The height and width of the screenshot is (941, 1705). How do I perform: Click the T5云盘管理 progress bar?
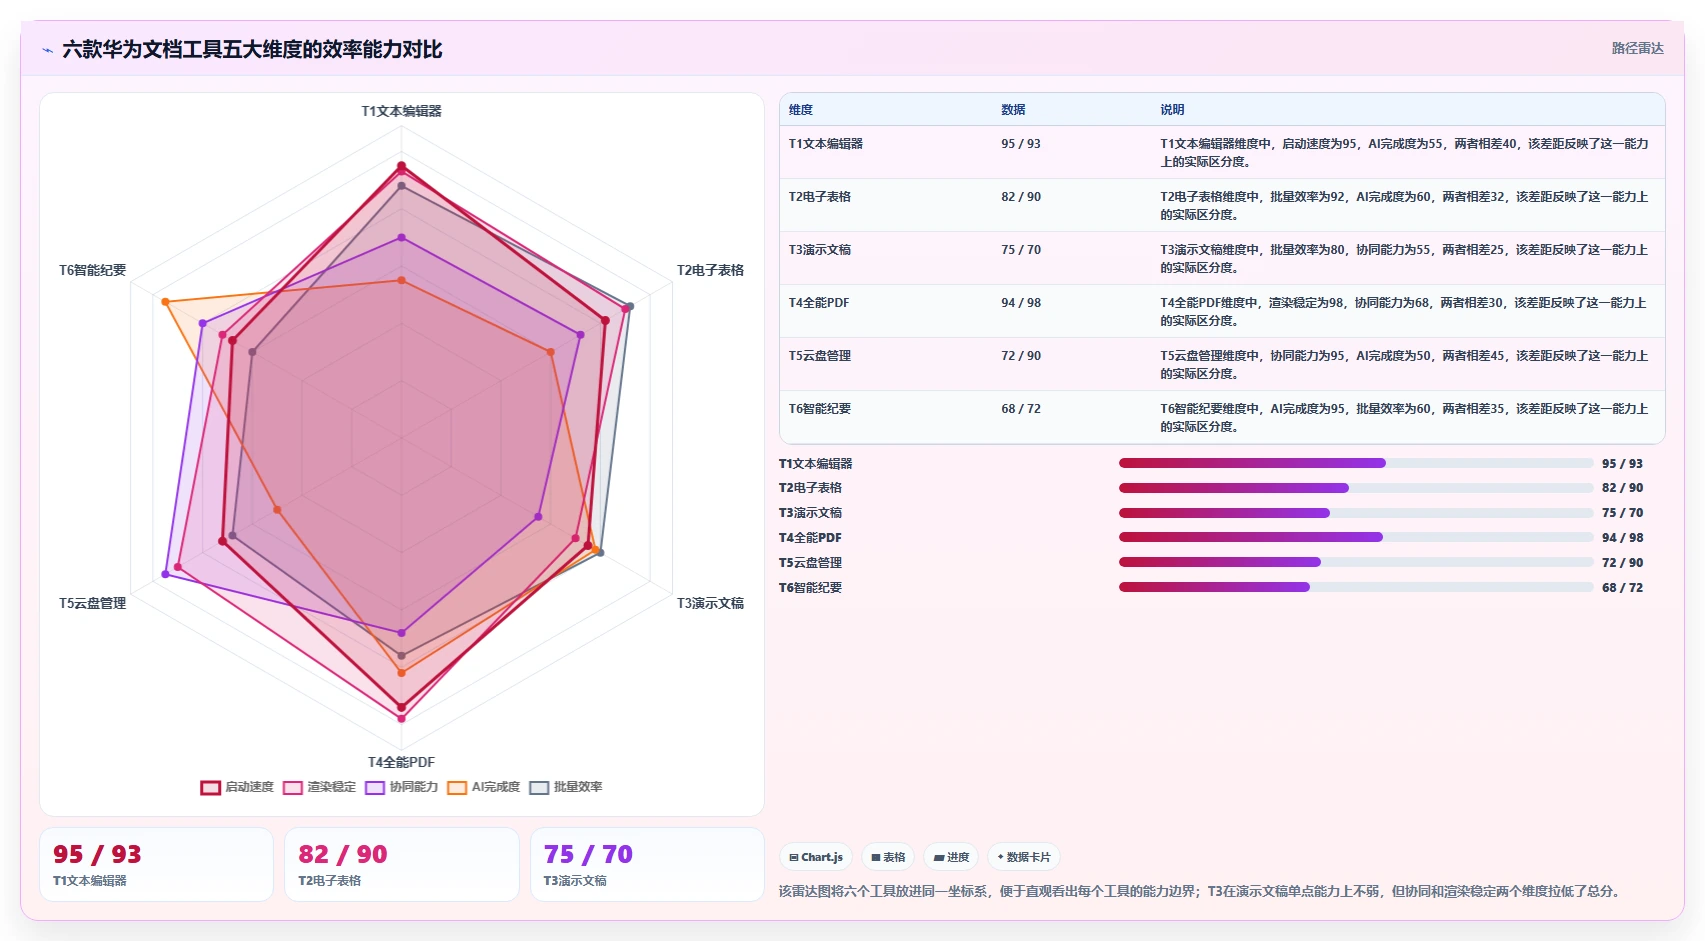[x=1356, y=562]
